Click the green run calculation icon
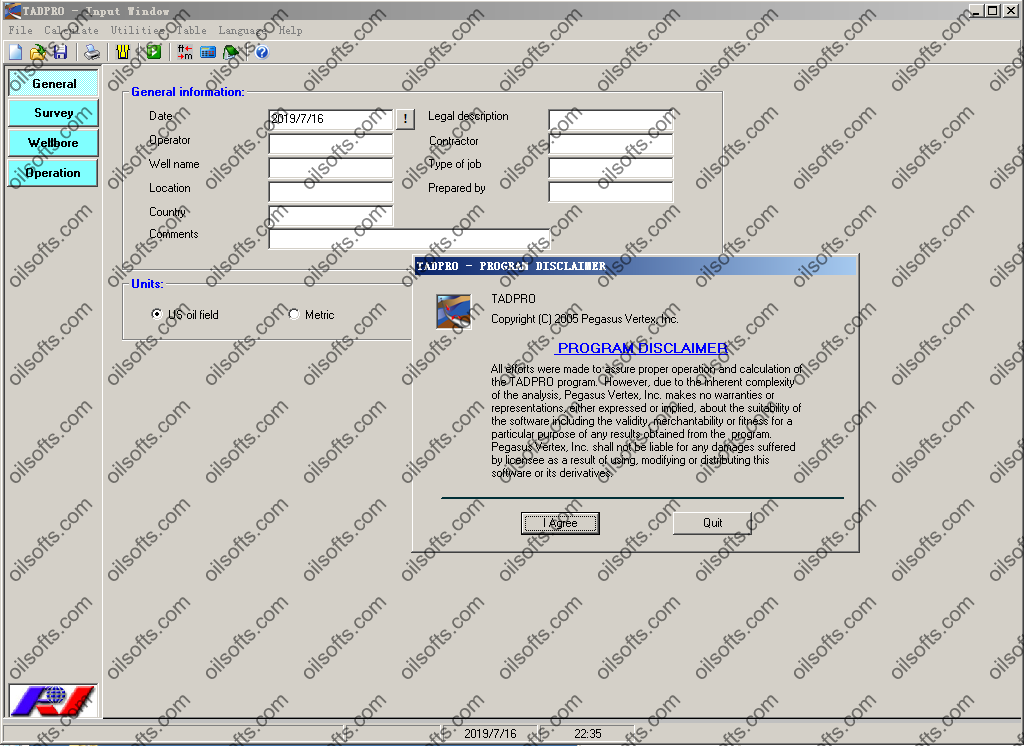1024x746 pixels. 153,52
